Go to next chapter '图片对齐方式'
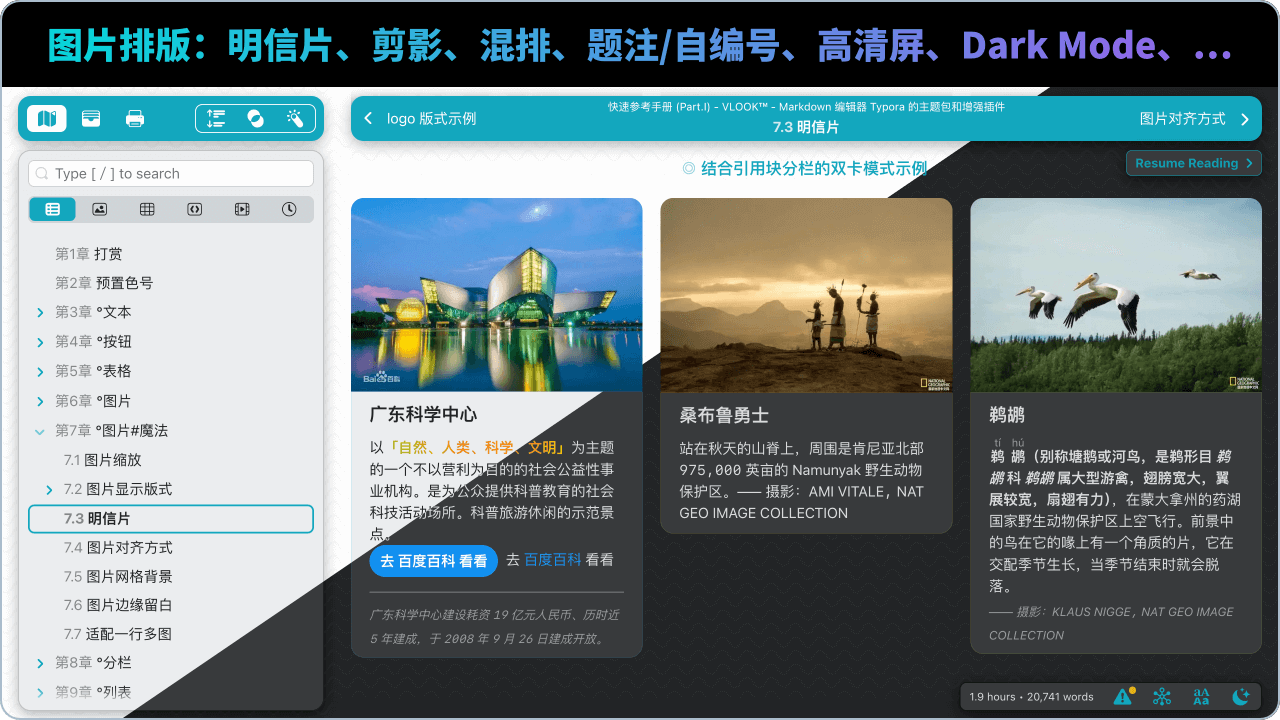1280x720 pixels. click(x=1182, y=119)
